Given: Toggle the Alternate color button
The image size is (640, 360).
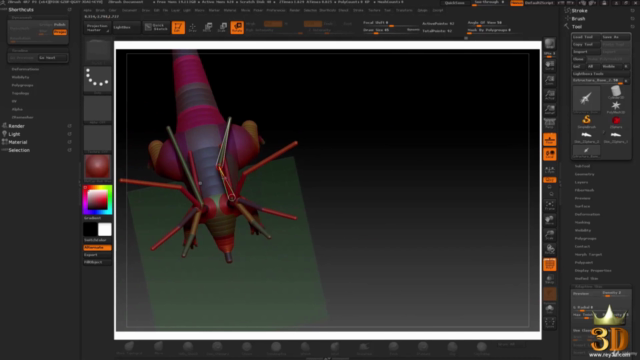Looking at the screenshot, I should click(x=97, y=247).
